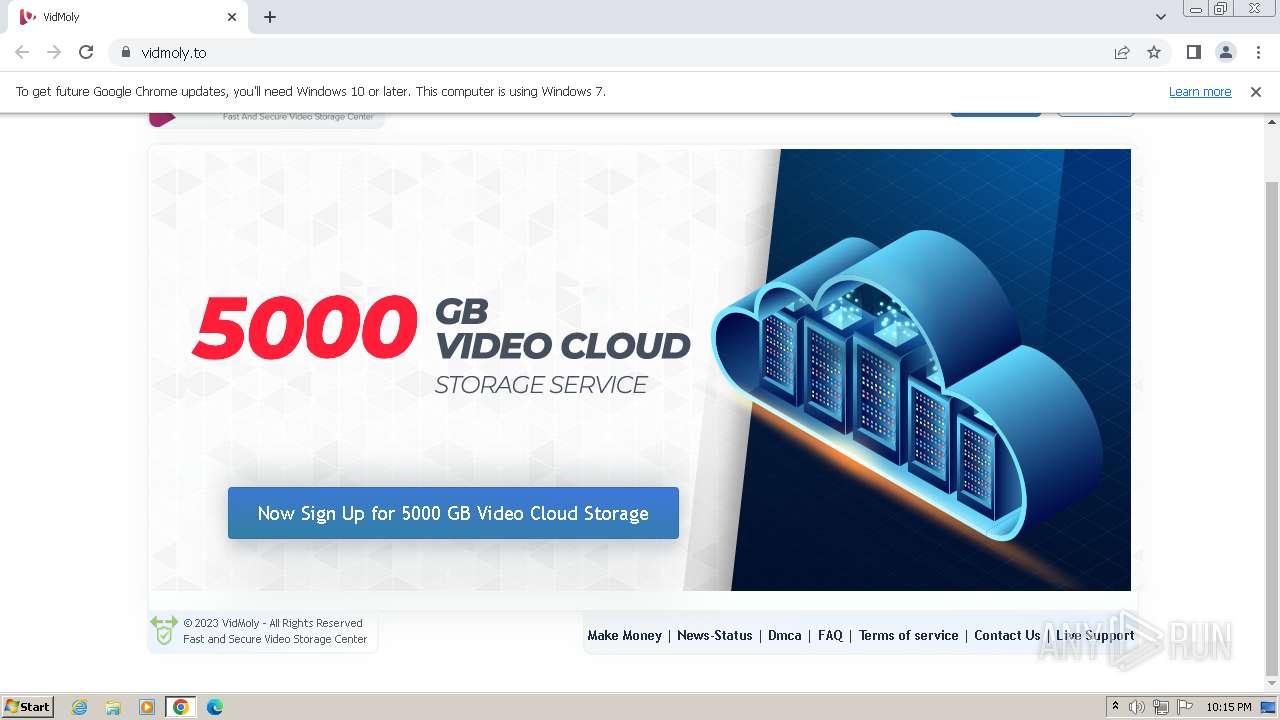1280x720 pixels.
Task: Open the Chrome profile avatar
Action: (1225, 52)
